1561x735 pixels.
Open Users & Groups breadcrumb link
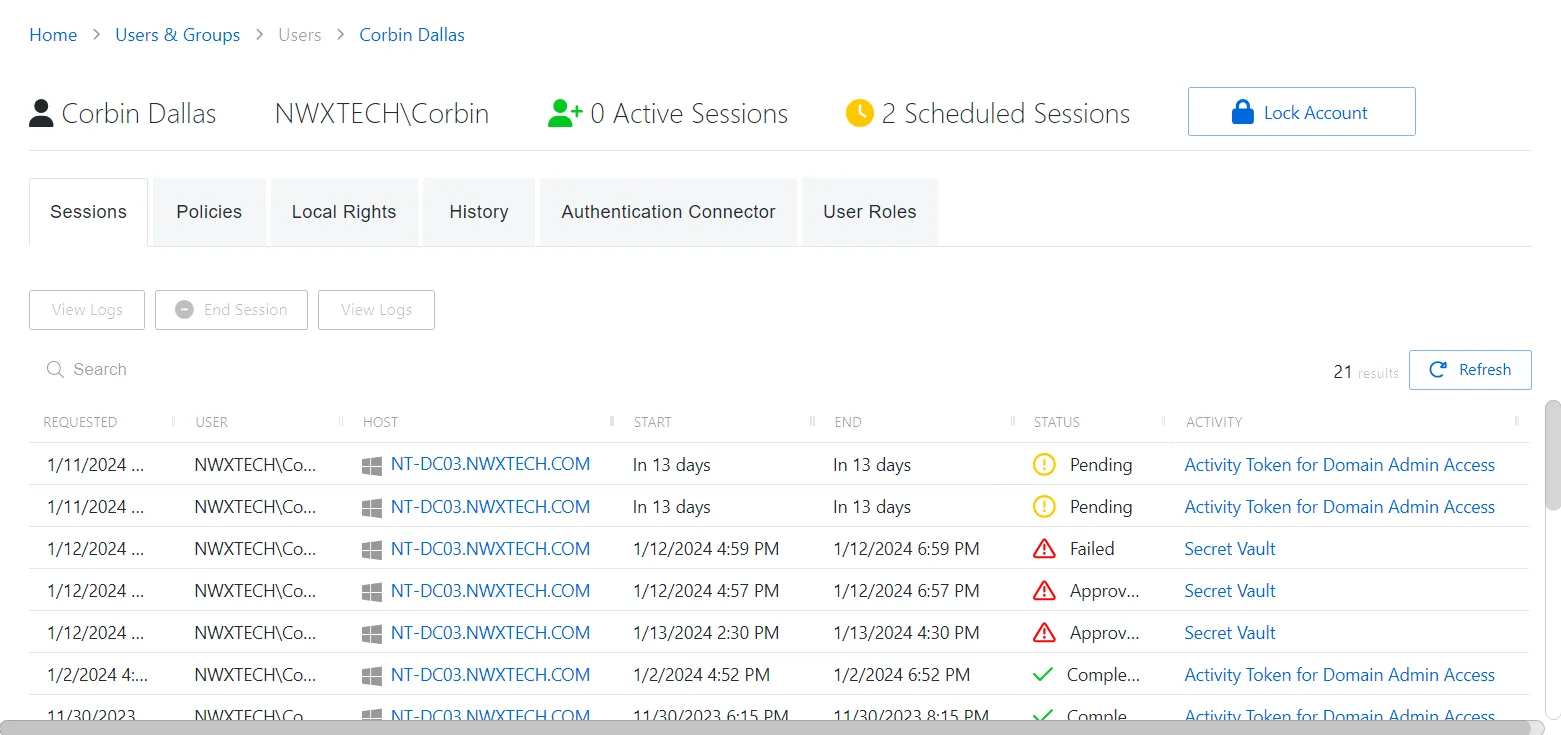click(177, 35)
